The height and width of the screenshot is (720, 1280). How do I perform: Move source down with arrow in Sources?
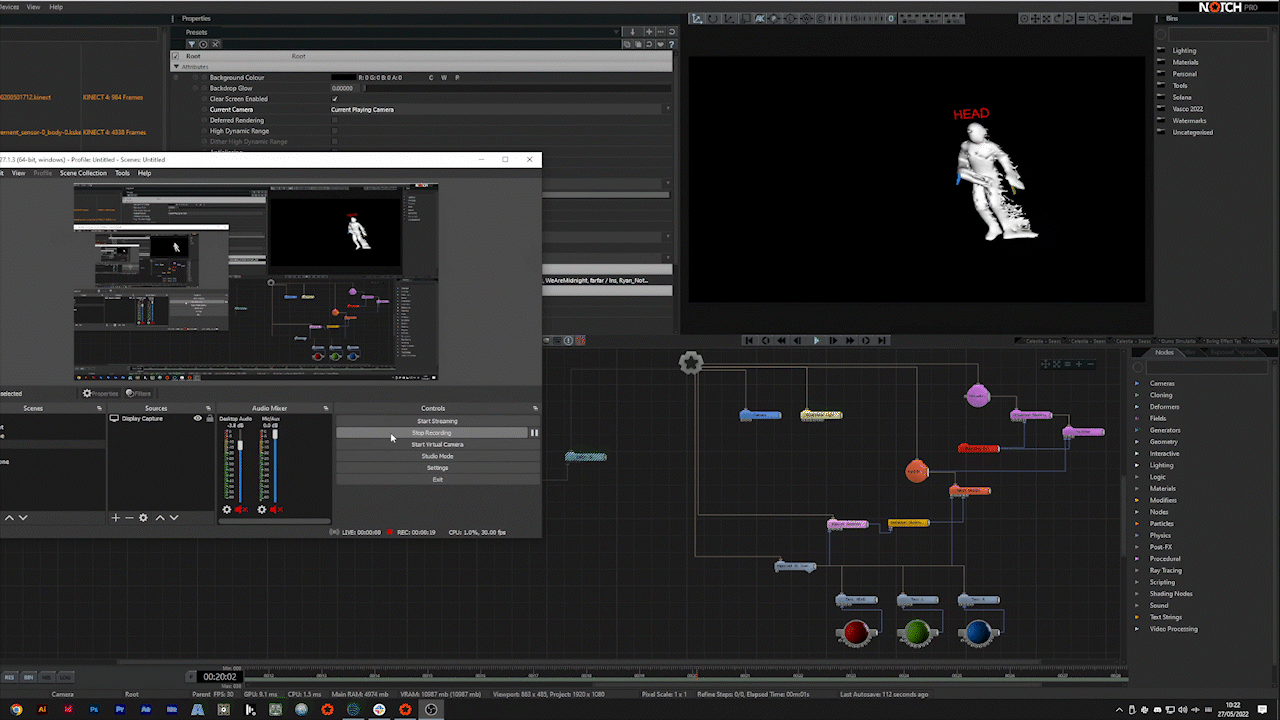pos(174,517)
